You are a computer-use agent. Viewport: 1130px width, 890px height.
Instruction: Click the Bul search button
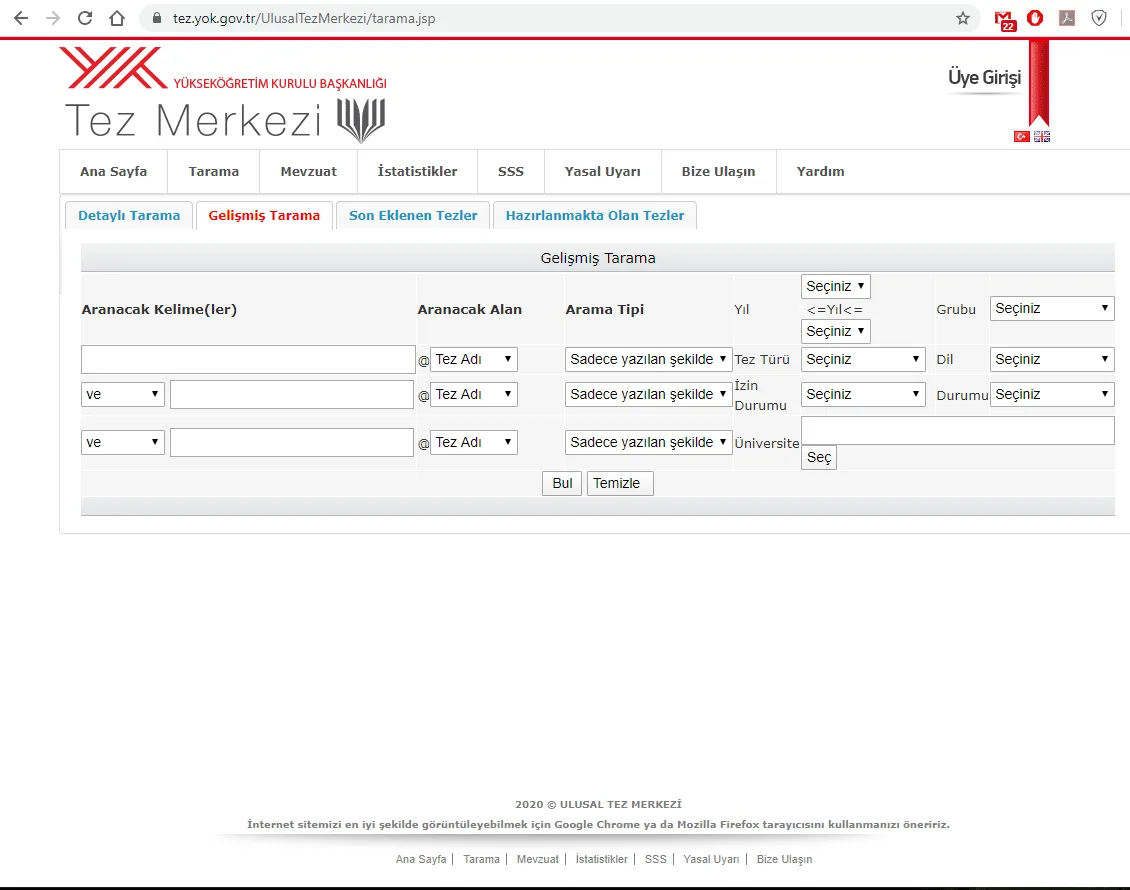(562, 483)
